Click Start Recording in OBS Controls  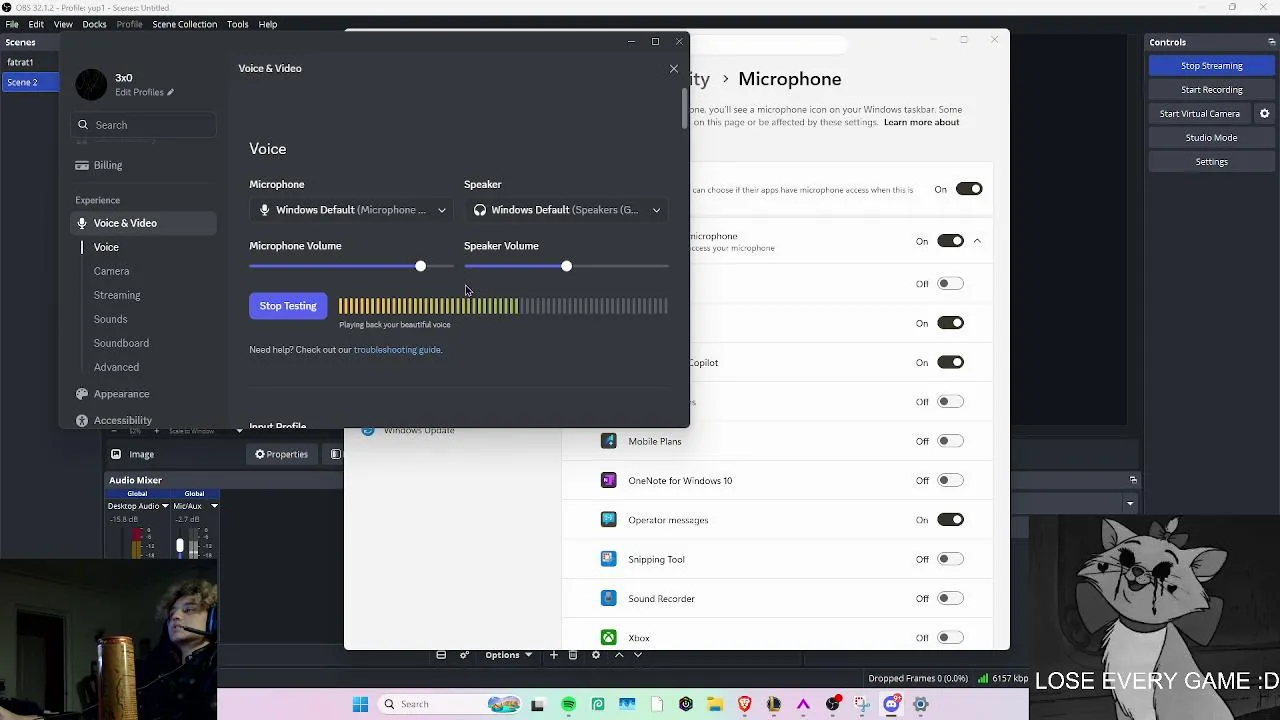click(x=1212, y=90)
